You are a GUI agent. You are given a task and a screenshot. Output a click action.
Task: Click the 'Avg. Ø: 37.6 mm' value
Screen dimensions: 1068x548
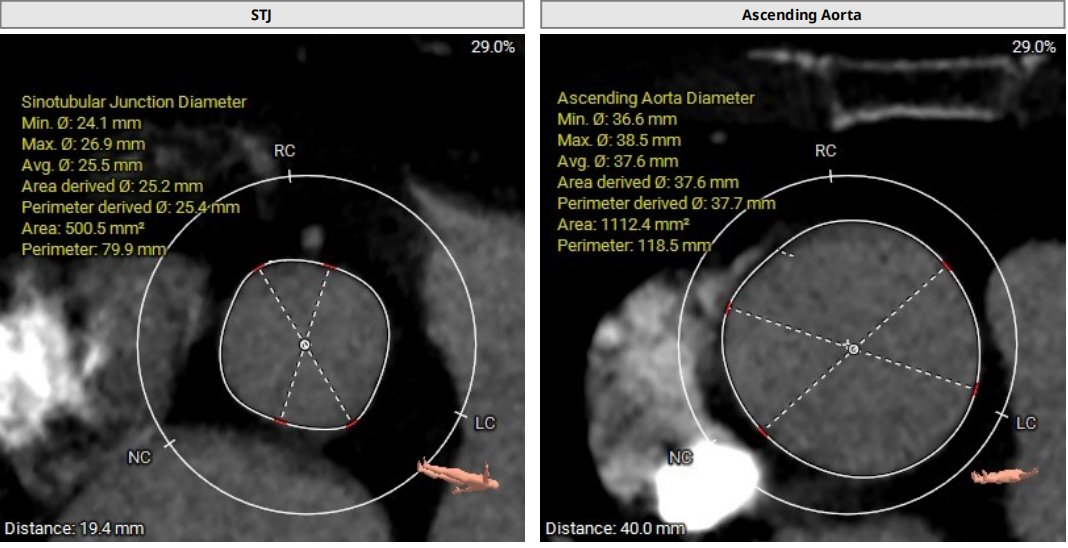click(x=618, y=161)
